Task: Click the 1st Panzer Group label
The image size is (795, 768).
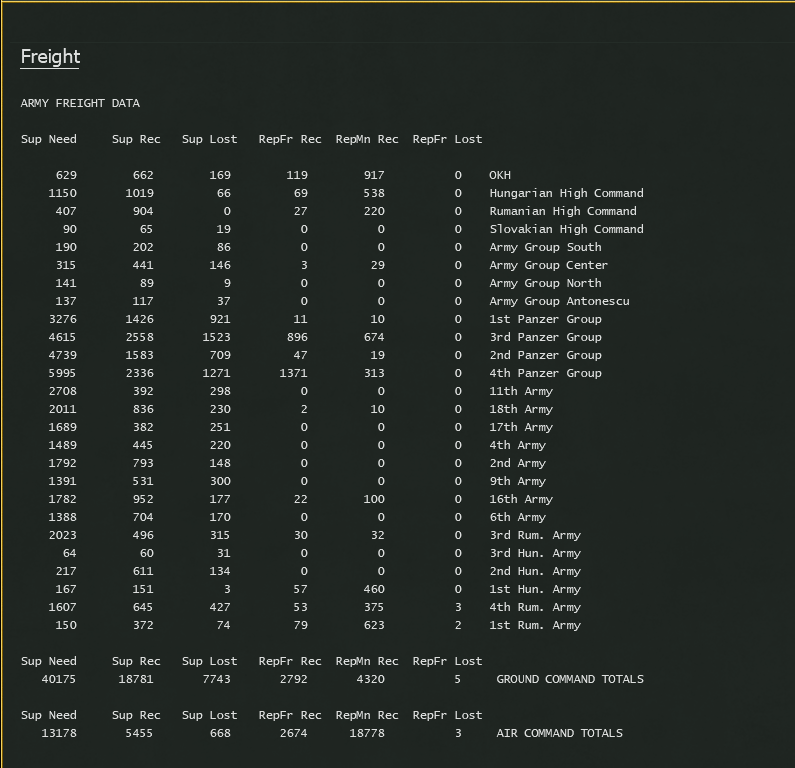Action: point(545,319)
